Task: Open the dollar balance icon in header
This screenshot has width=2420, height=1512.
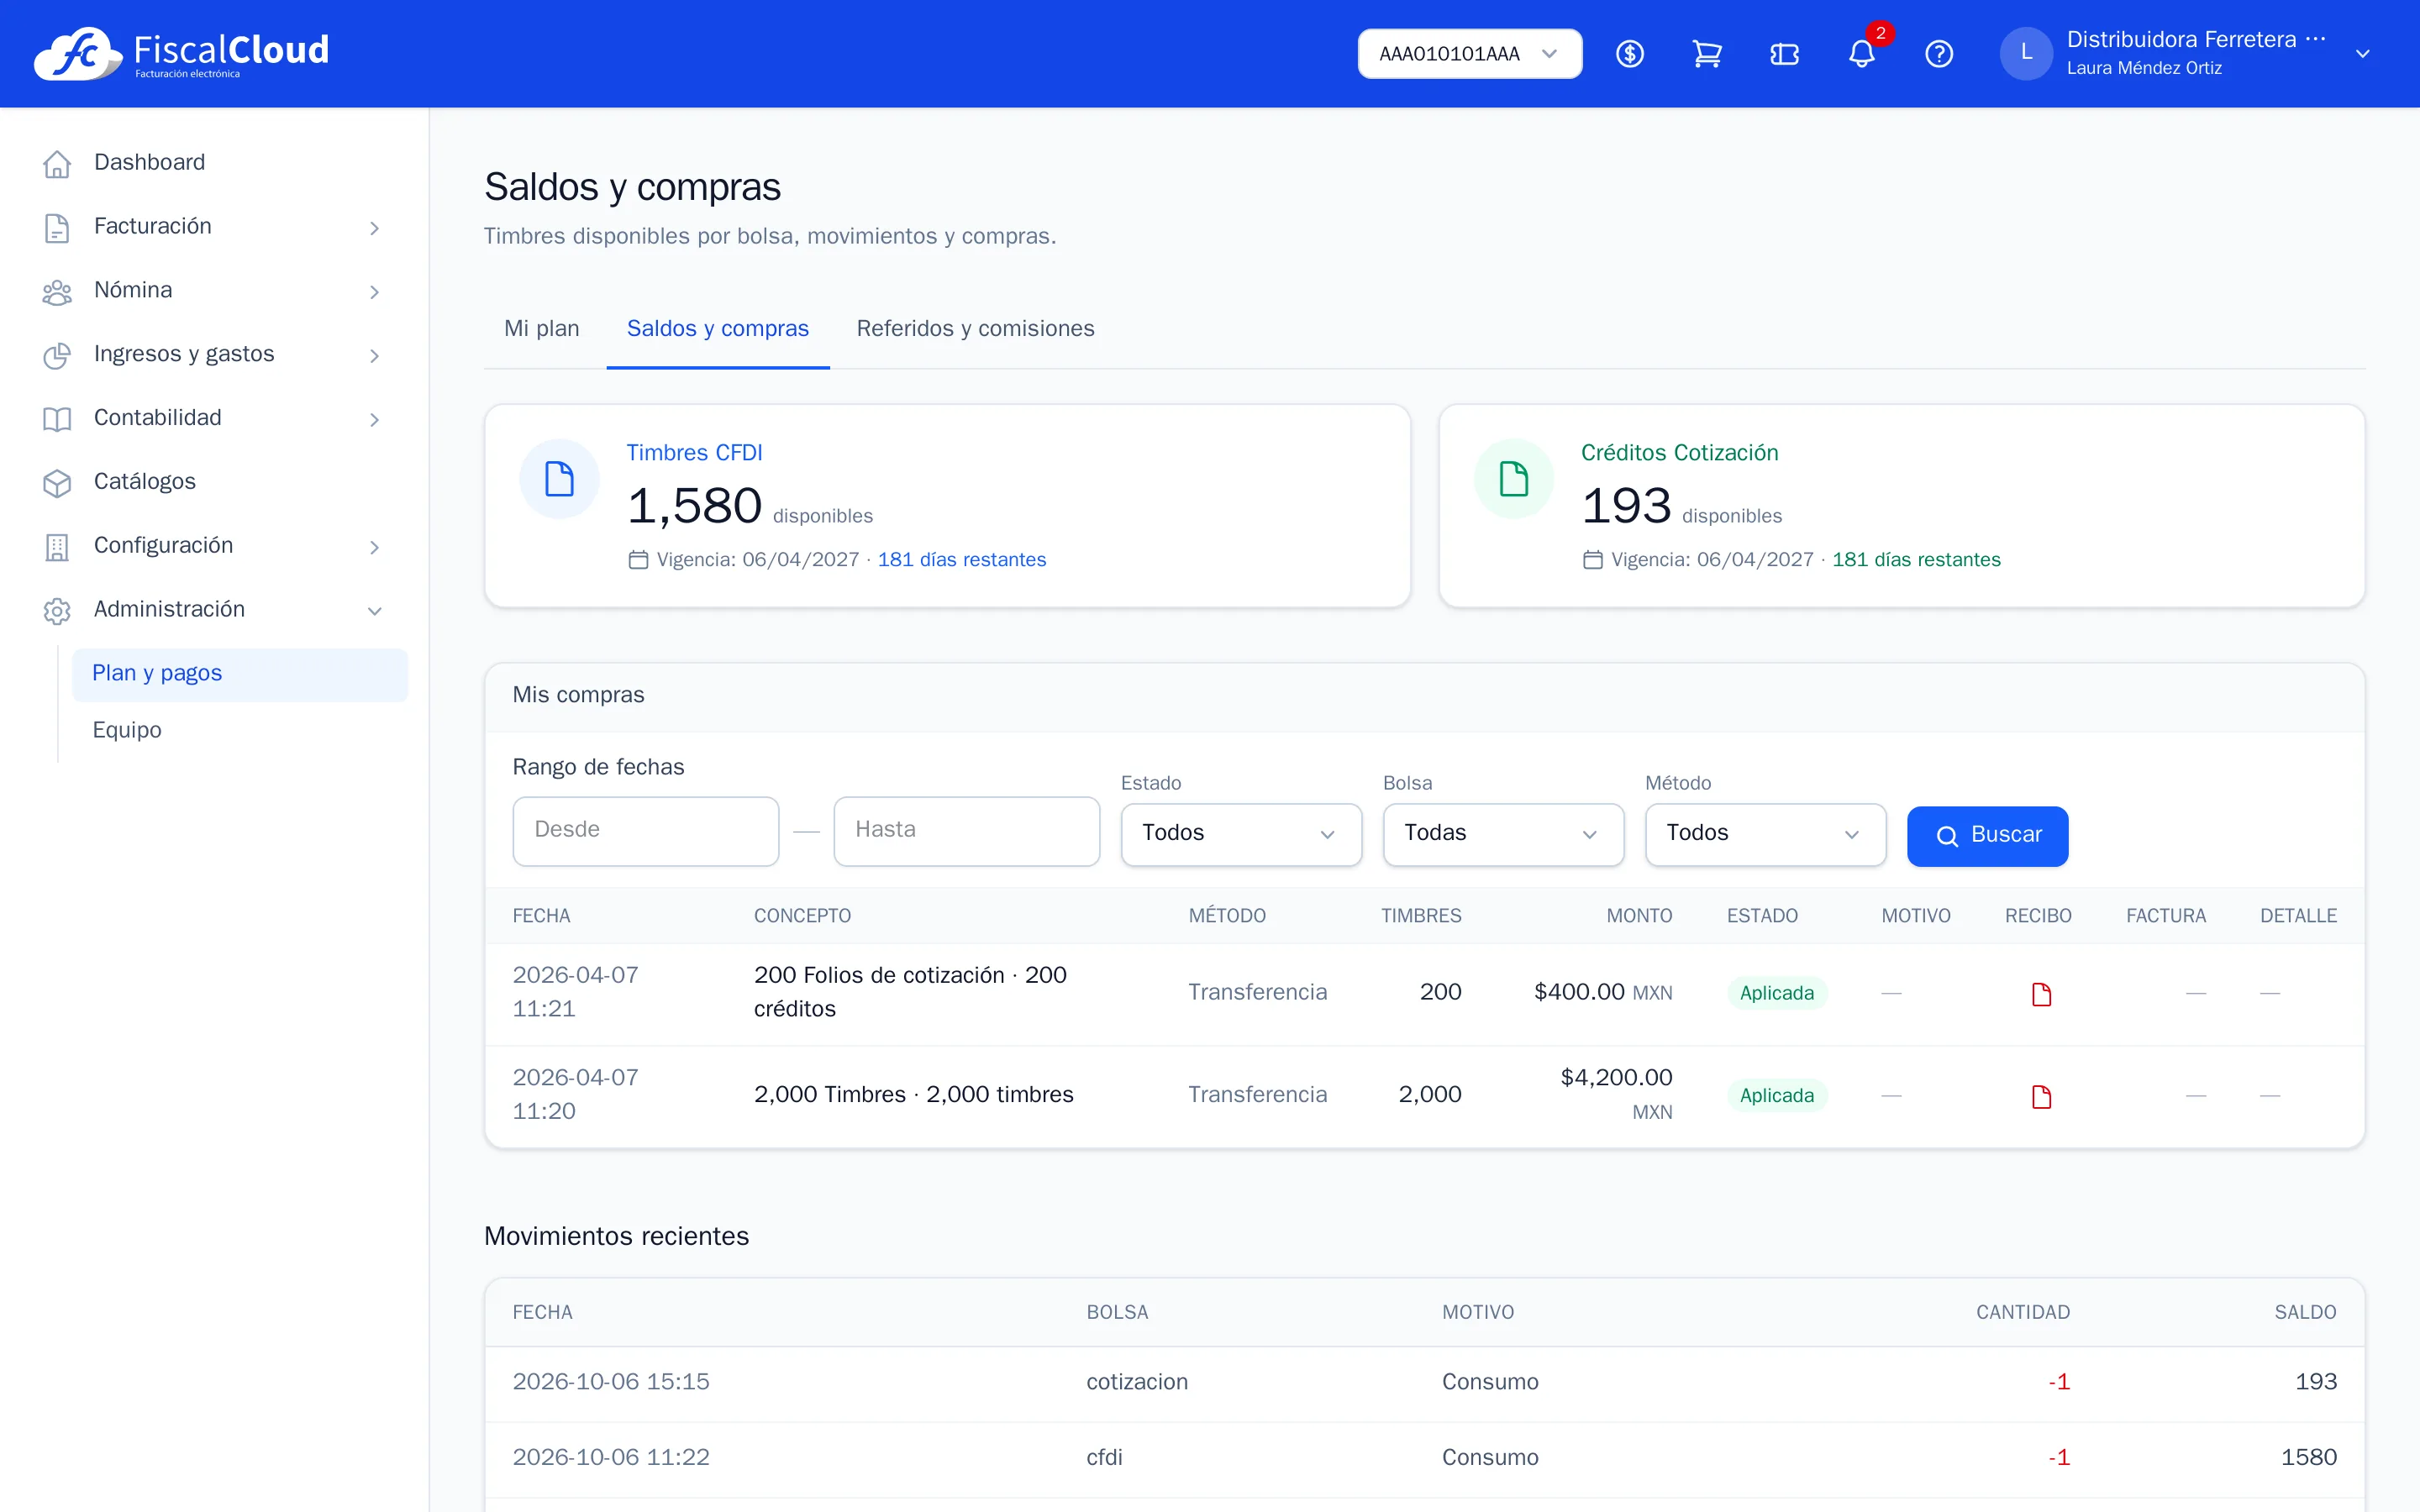Action: 1630,54
